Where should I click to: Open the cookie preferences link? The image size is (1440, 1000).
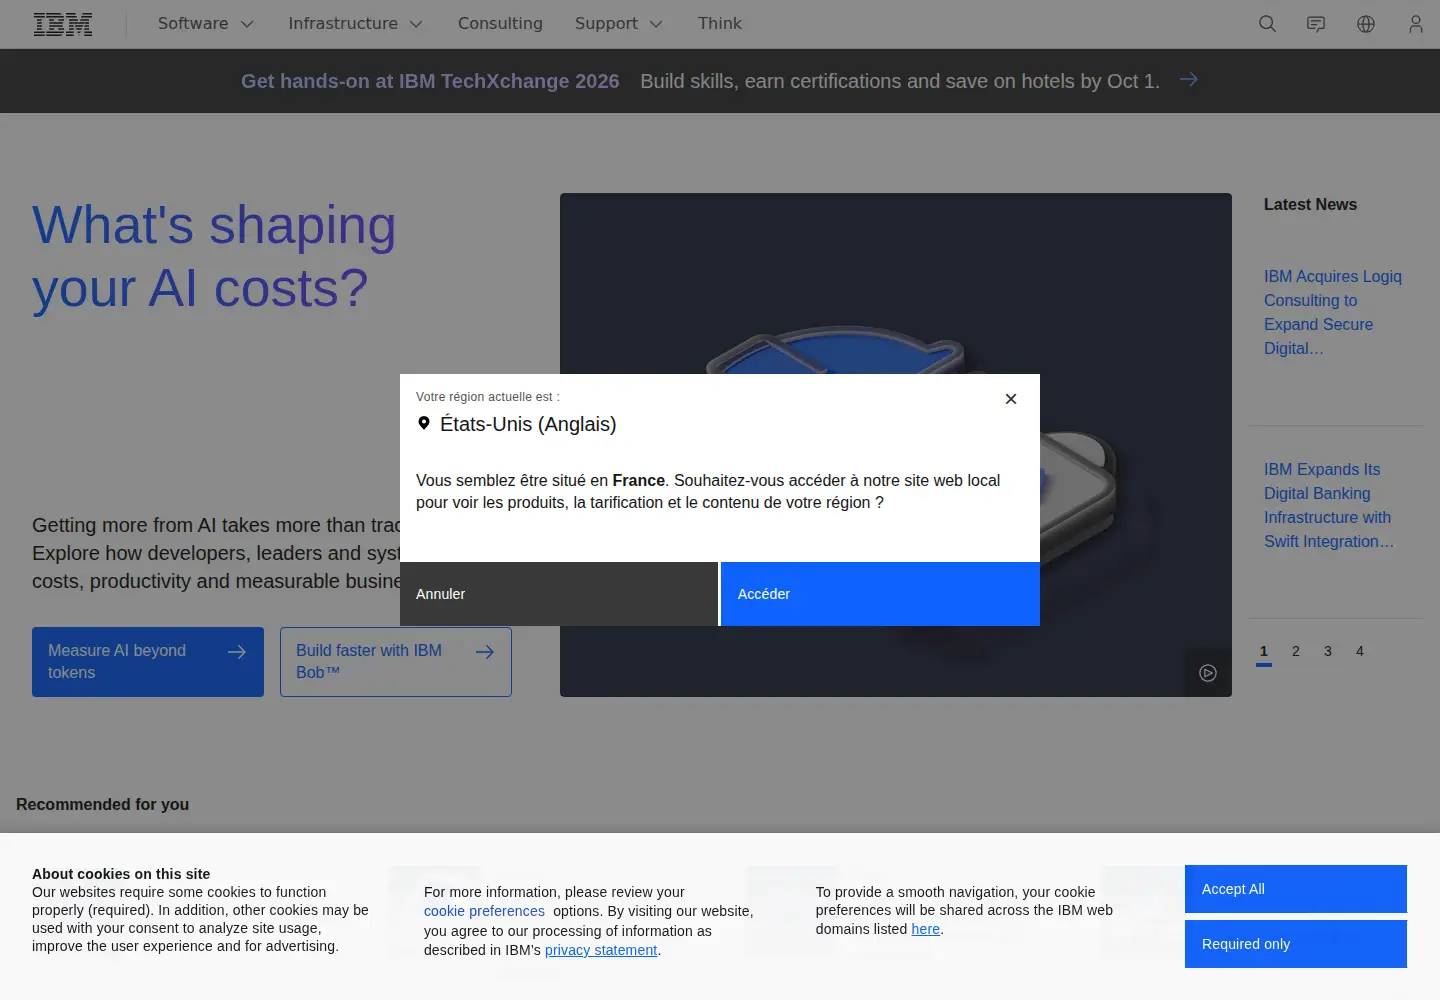coord(484,911)
